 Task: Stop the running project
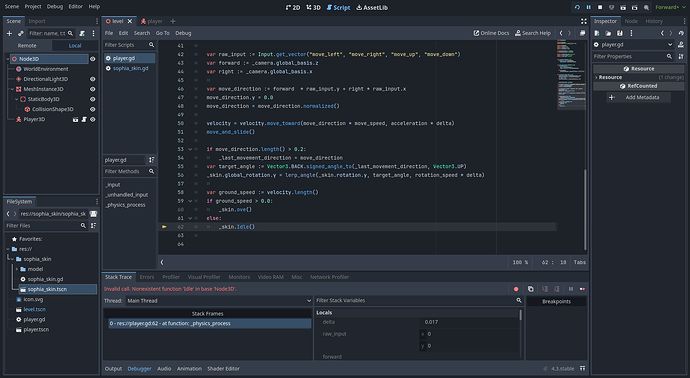[x=600, y=7]
